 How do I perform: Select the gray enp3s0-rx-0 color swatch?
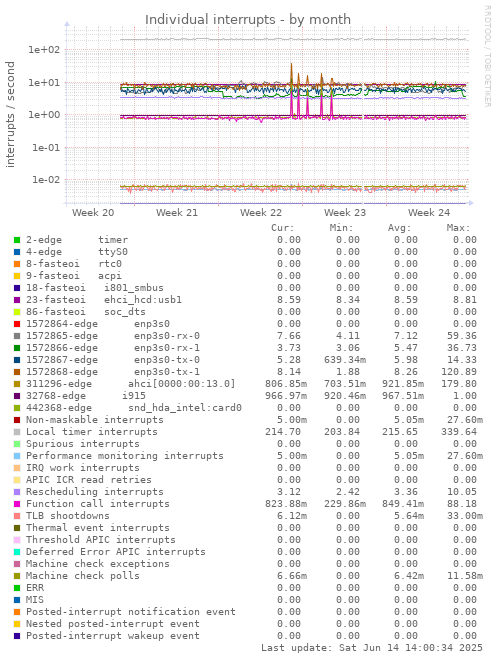(17, 336)
